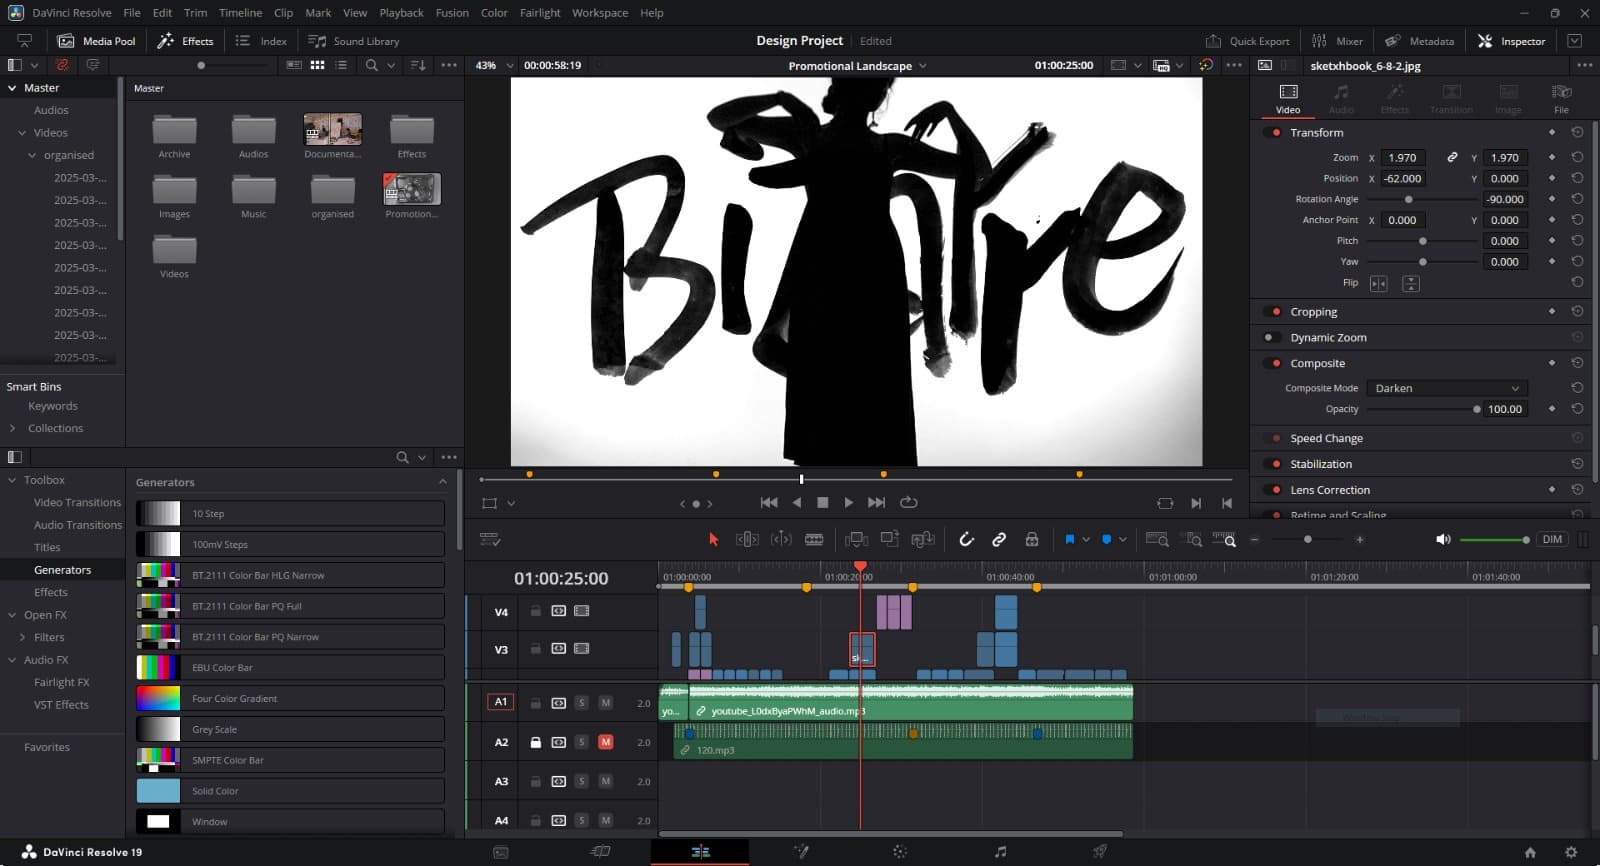Enable the Dynamic Zoom toggle
1600x866 pixels.
coord(1271,338)
